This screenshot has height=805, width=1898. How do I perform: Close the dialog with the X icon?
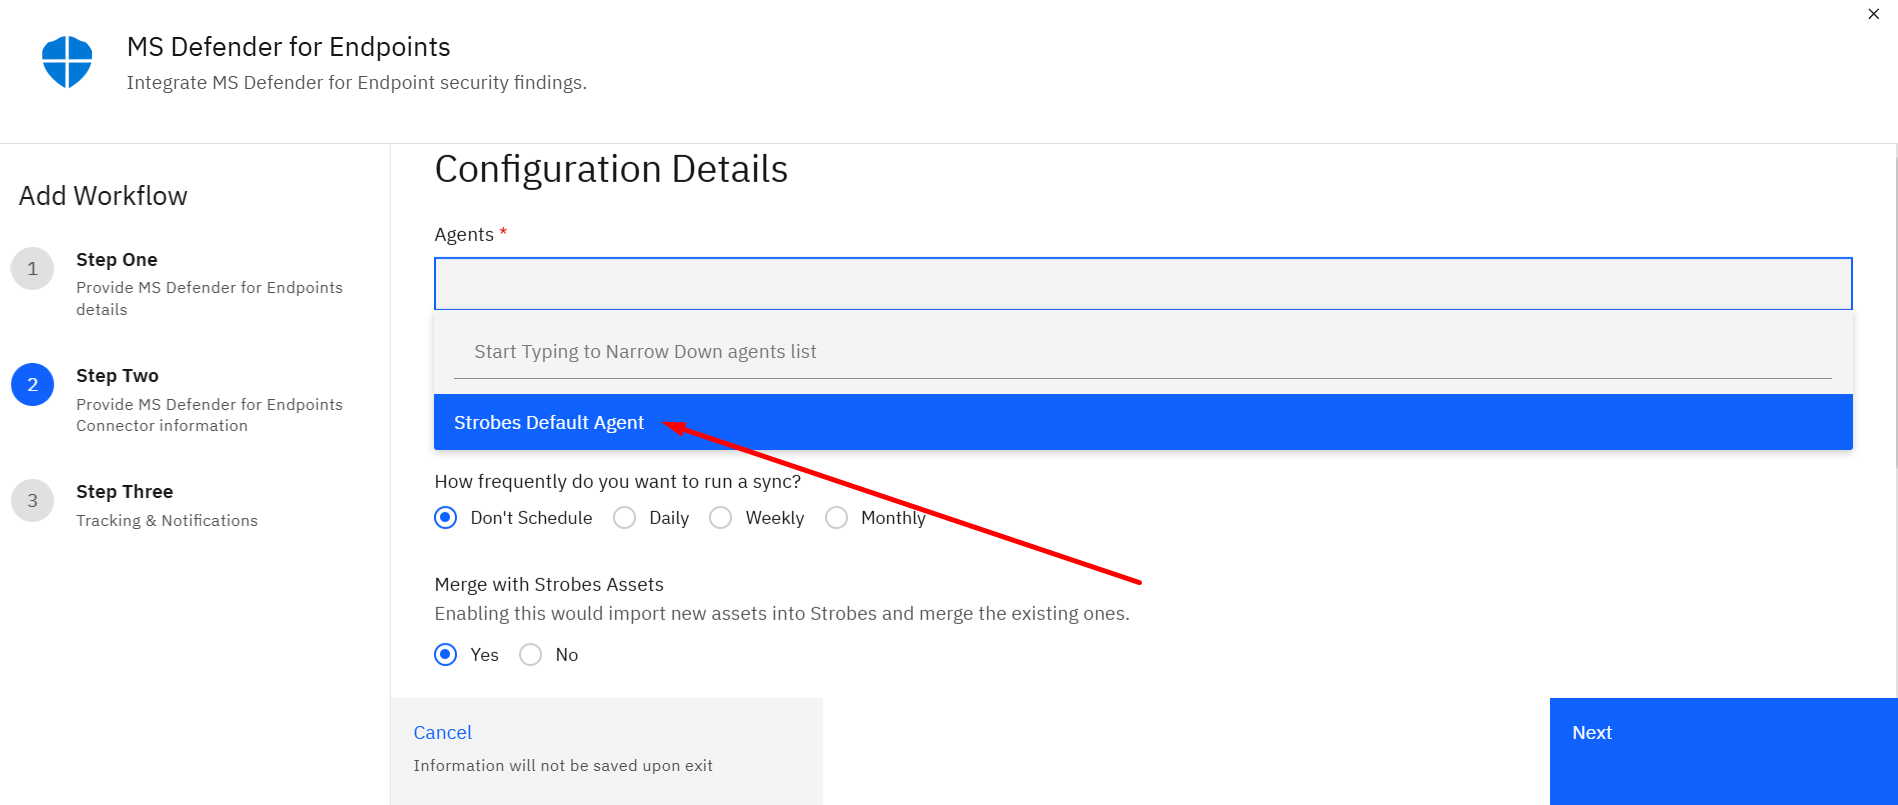(x=1873, y=14)
